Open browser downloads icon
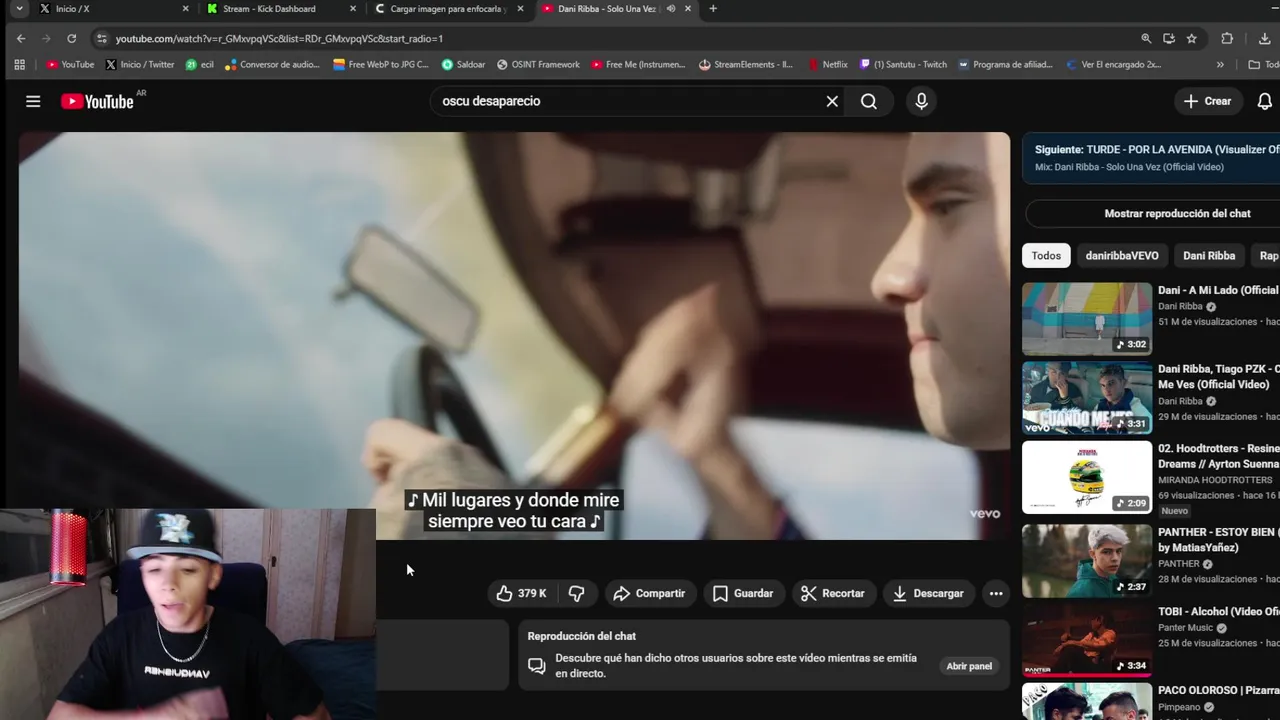This screenshot has height=720, width=1280. [x=1265, y=38]
